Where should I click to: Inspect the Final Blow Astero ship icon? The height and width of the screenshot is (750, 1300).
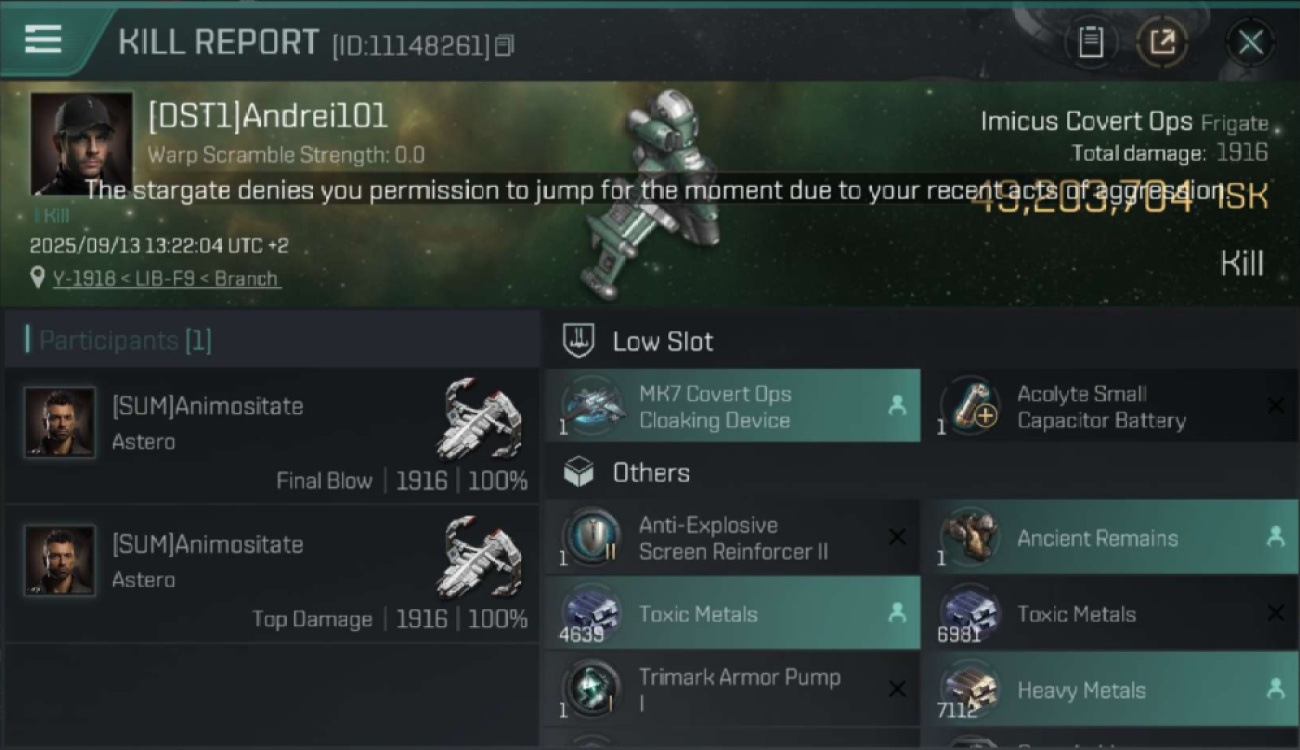[x=480, y=418]
